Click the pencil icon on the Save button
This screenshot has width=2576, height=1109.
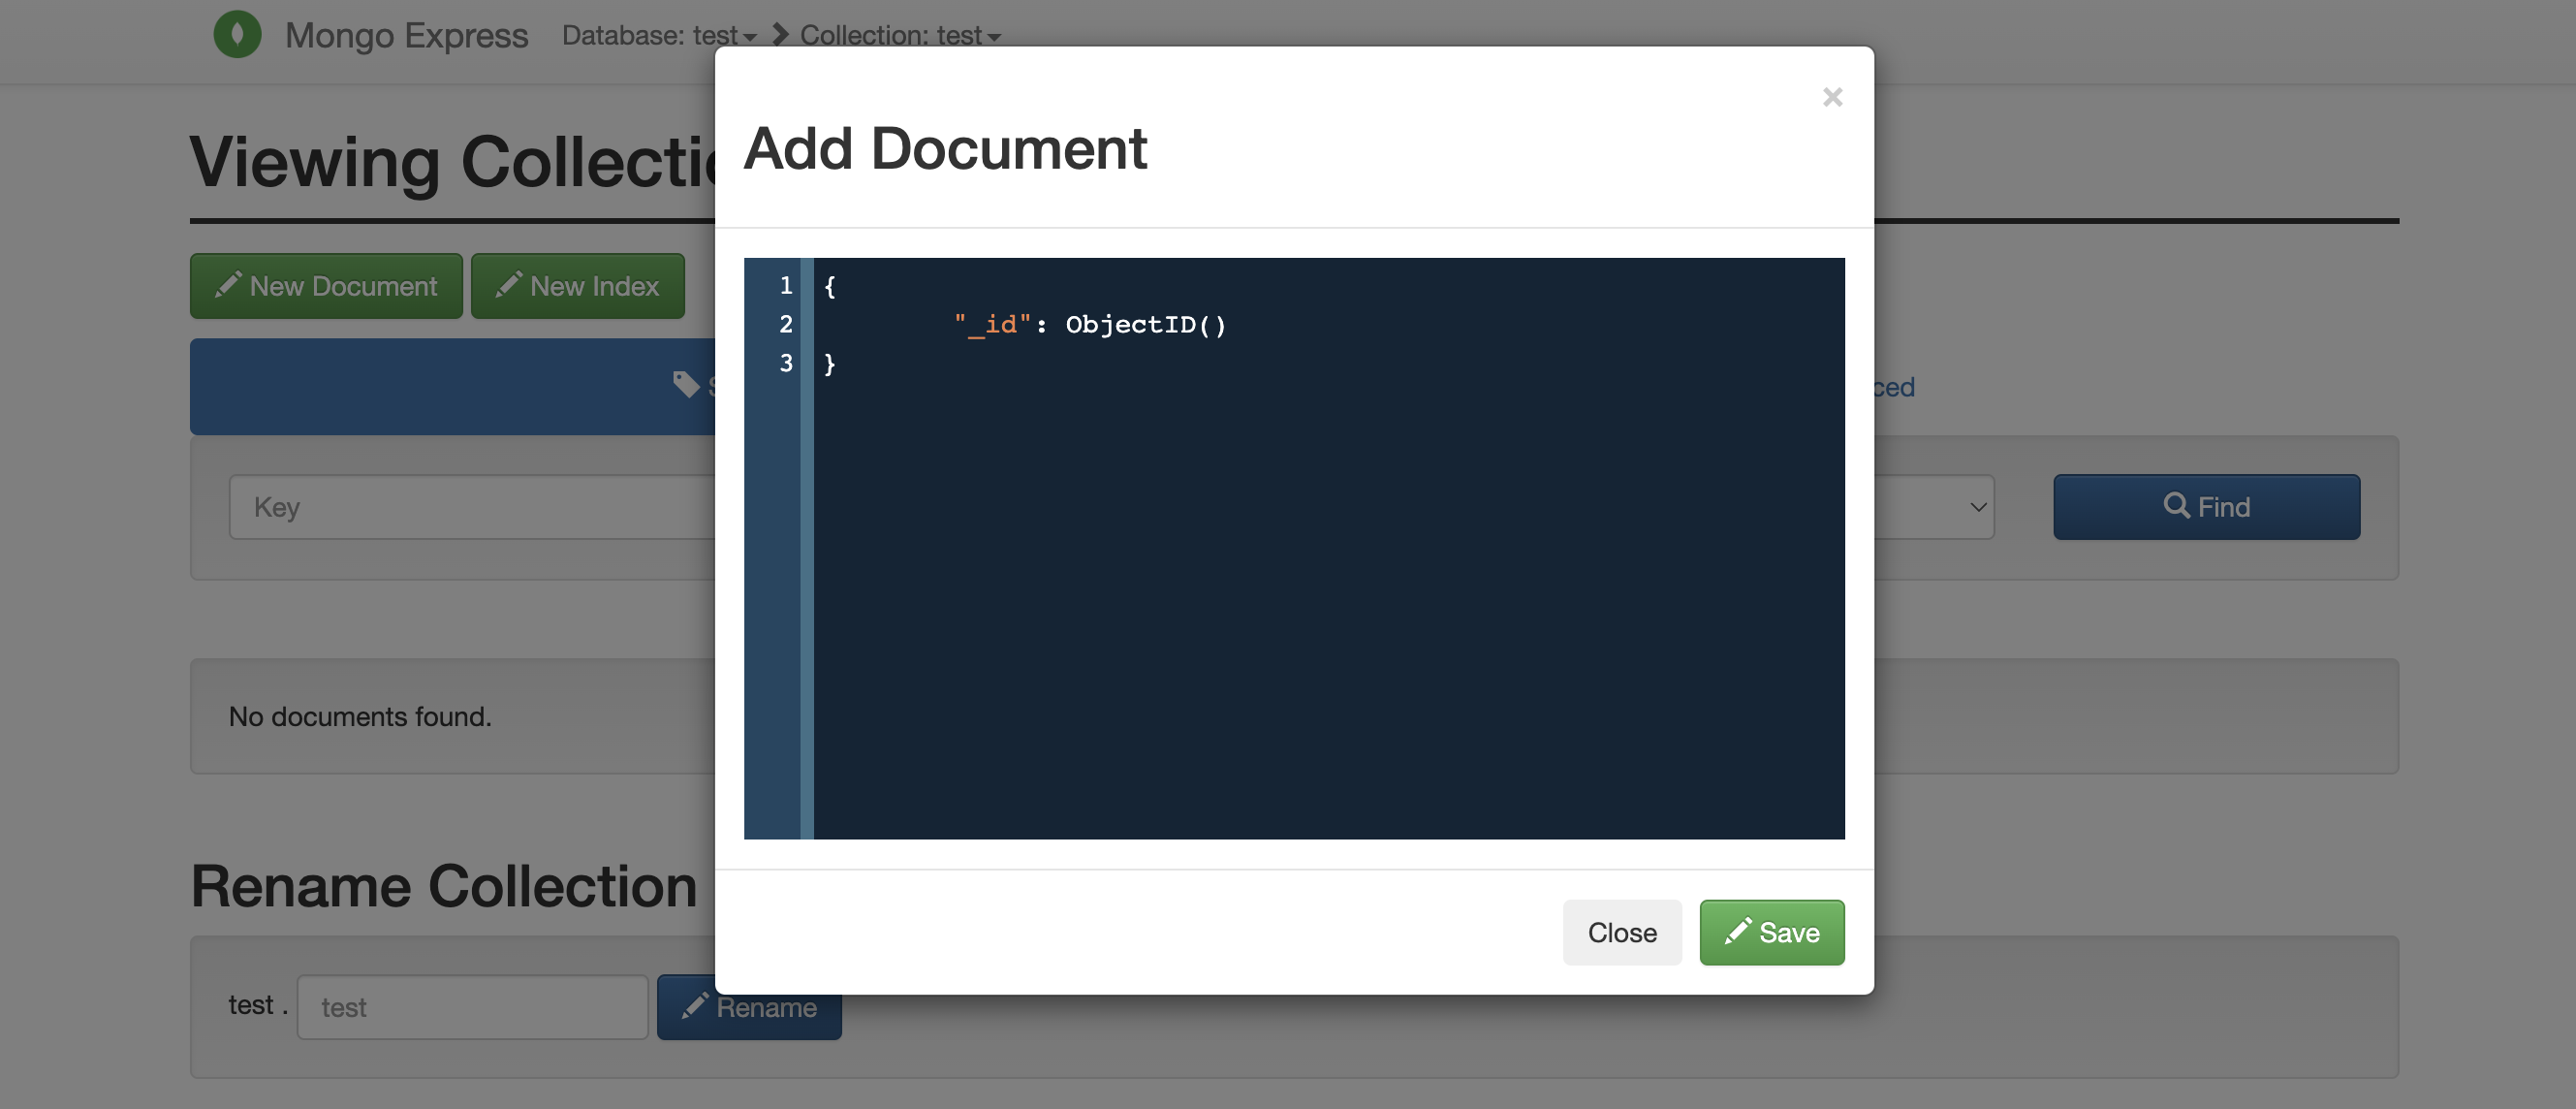tap(1739, 932)
